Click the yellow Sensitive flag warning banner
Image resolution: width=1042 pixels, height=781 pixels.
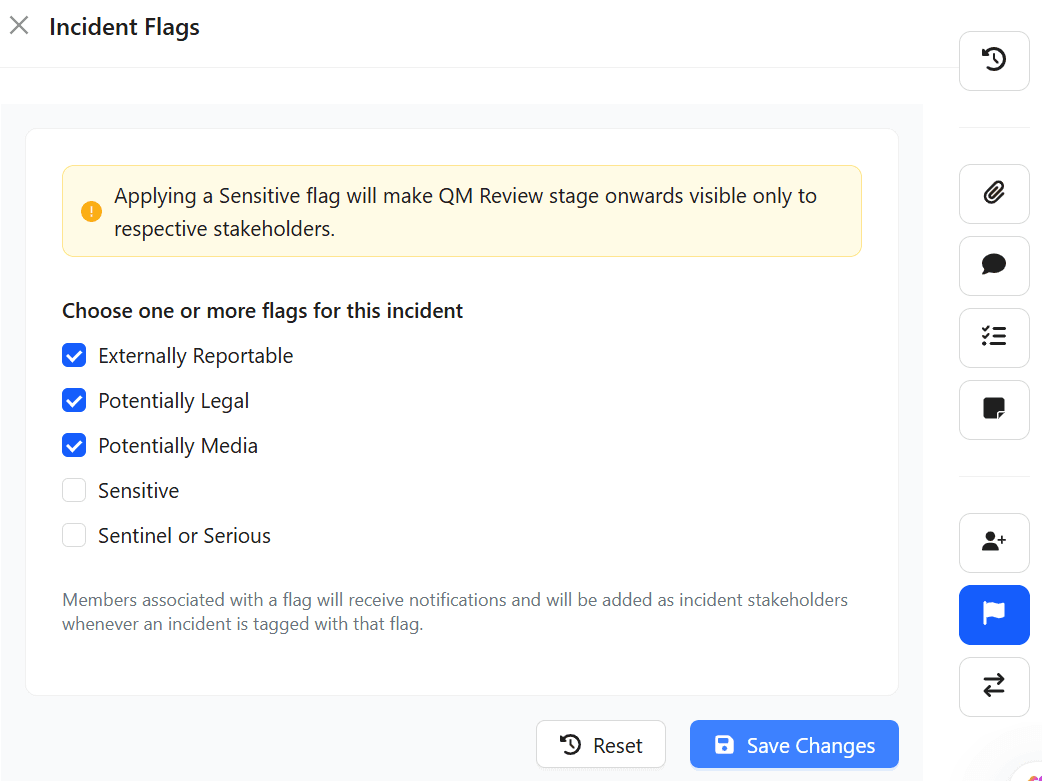461,211
